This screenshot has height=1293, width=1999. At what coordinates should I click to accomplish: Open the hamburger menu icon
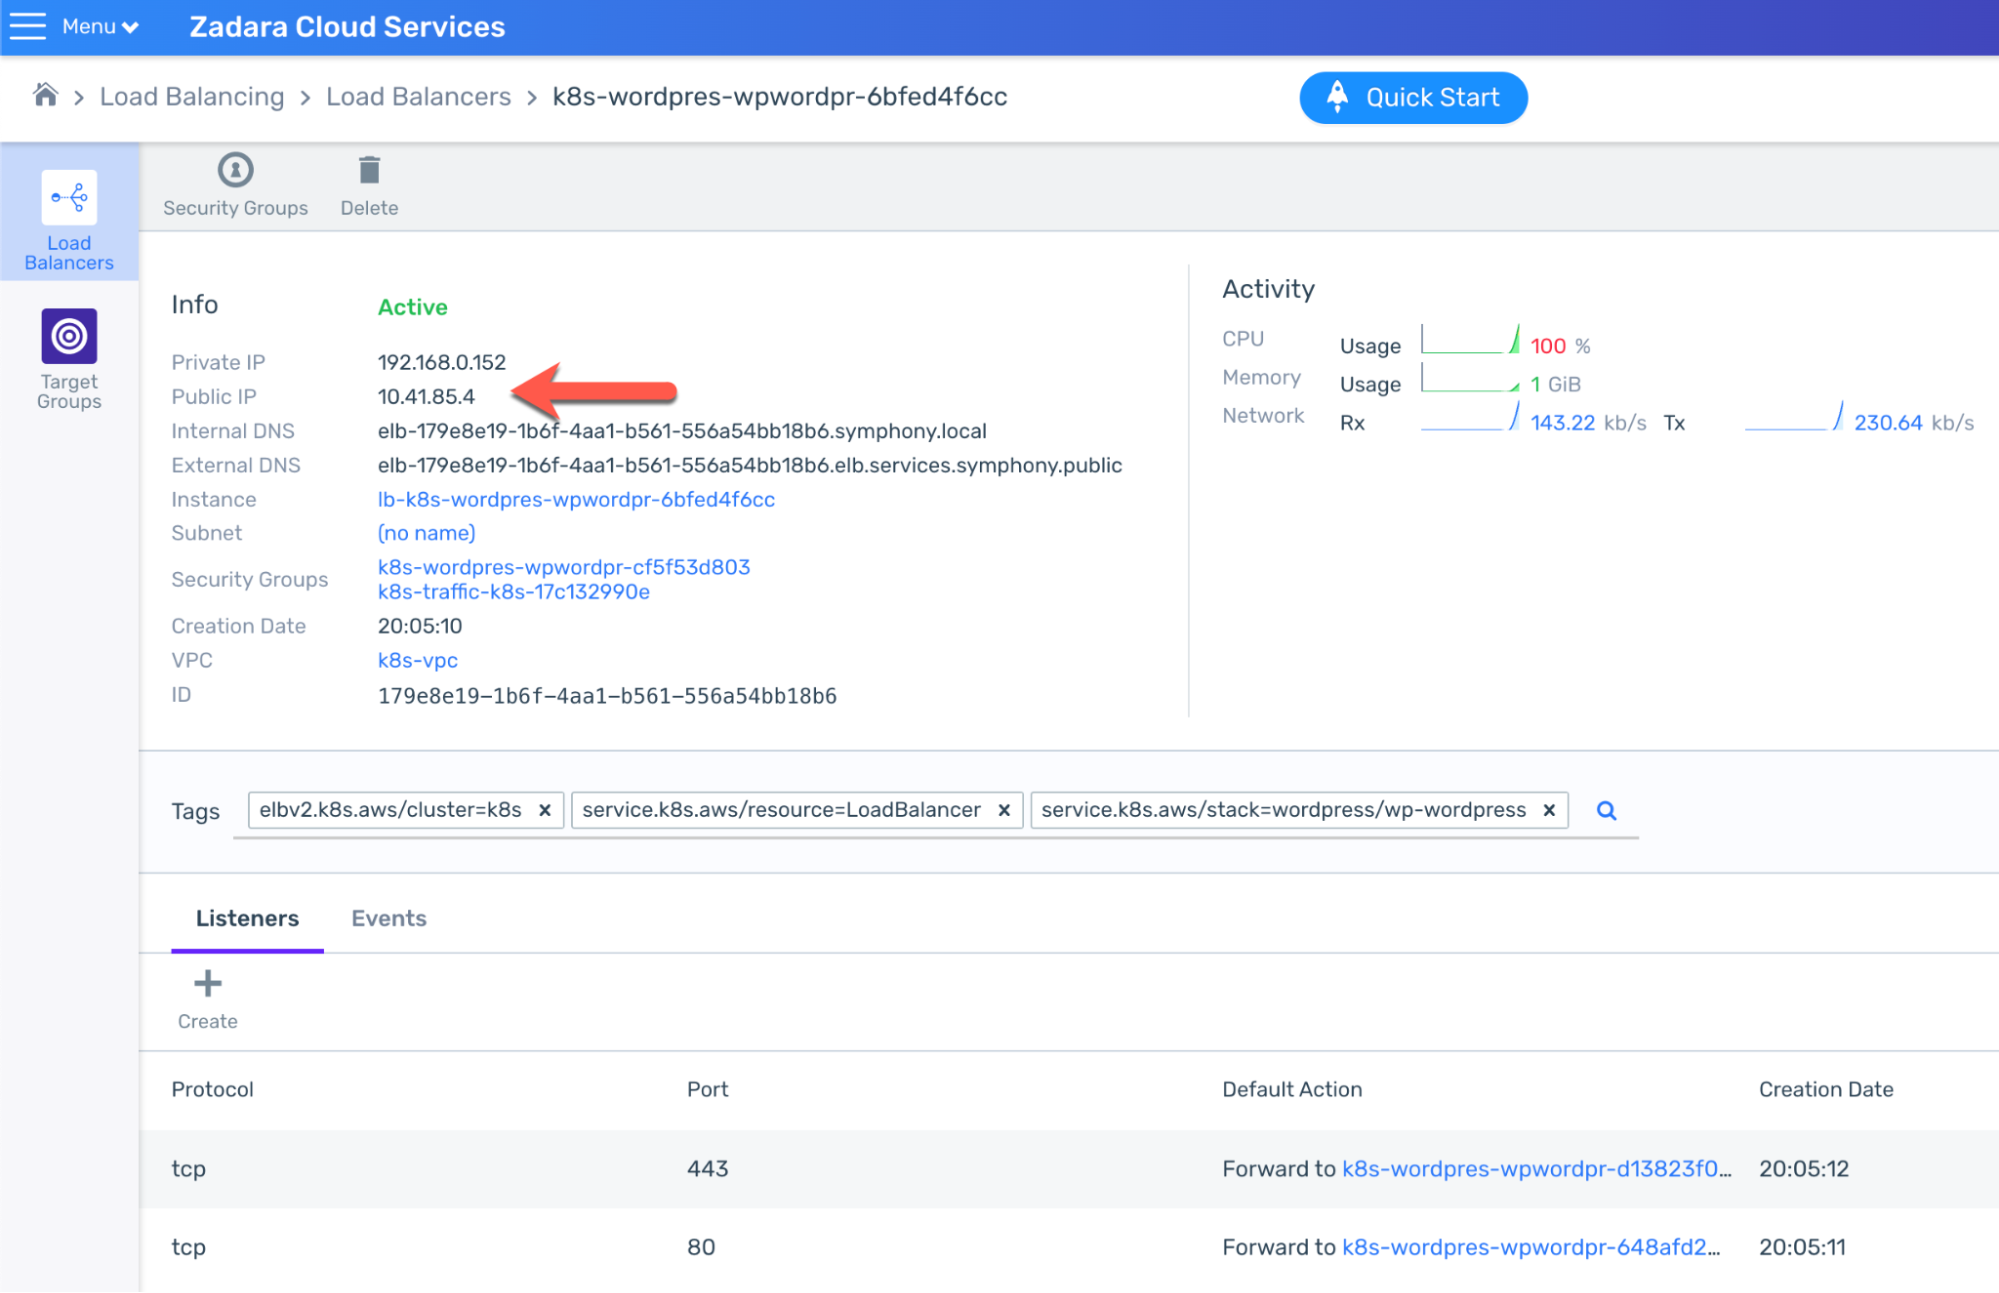tap(28, 26)
